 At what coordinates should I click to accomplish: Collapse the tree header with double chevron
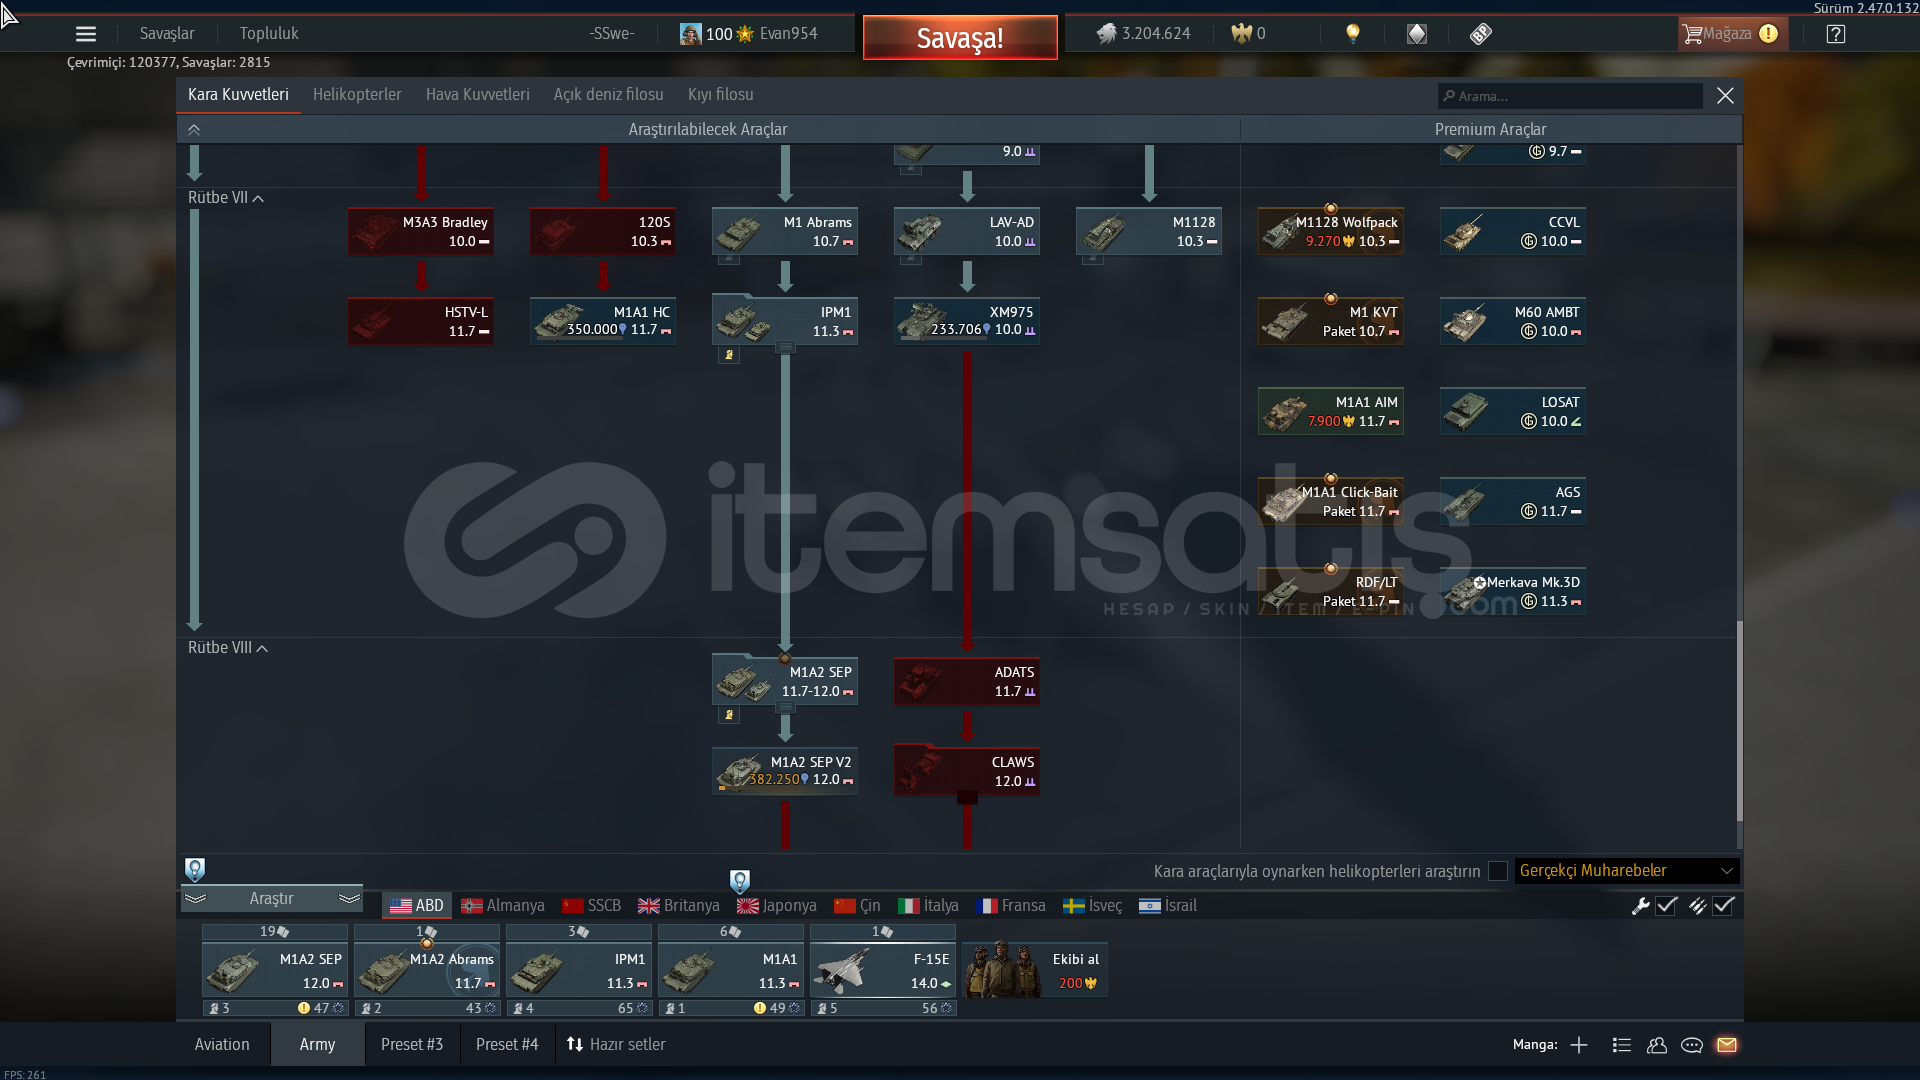(194, 130)
